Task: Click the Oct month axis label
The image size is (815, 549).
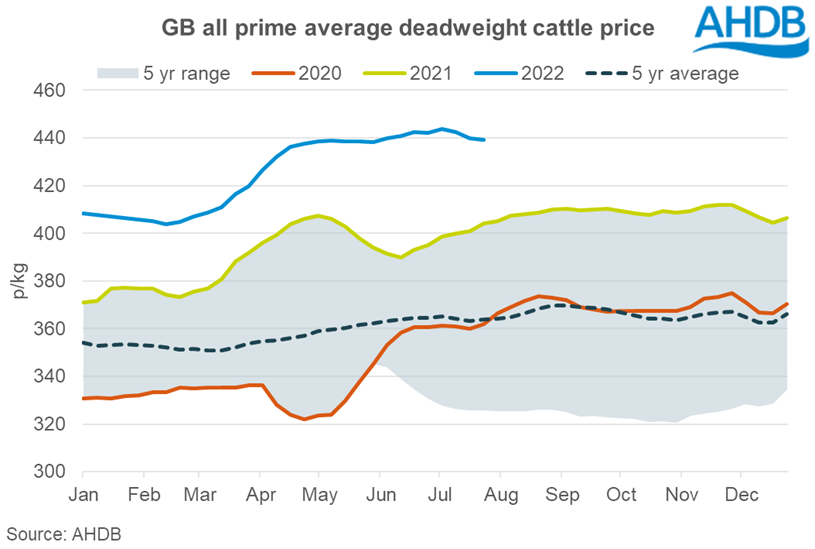Action: (x=622, y=494)
